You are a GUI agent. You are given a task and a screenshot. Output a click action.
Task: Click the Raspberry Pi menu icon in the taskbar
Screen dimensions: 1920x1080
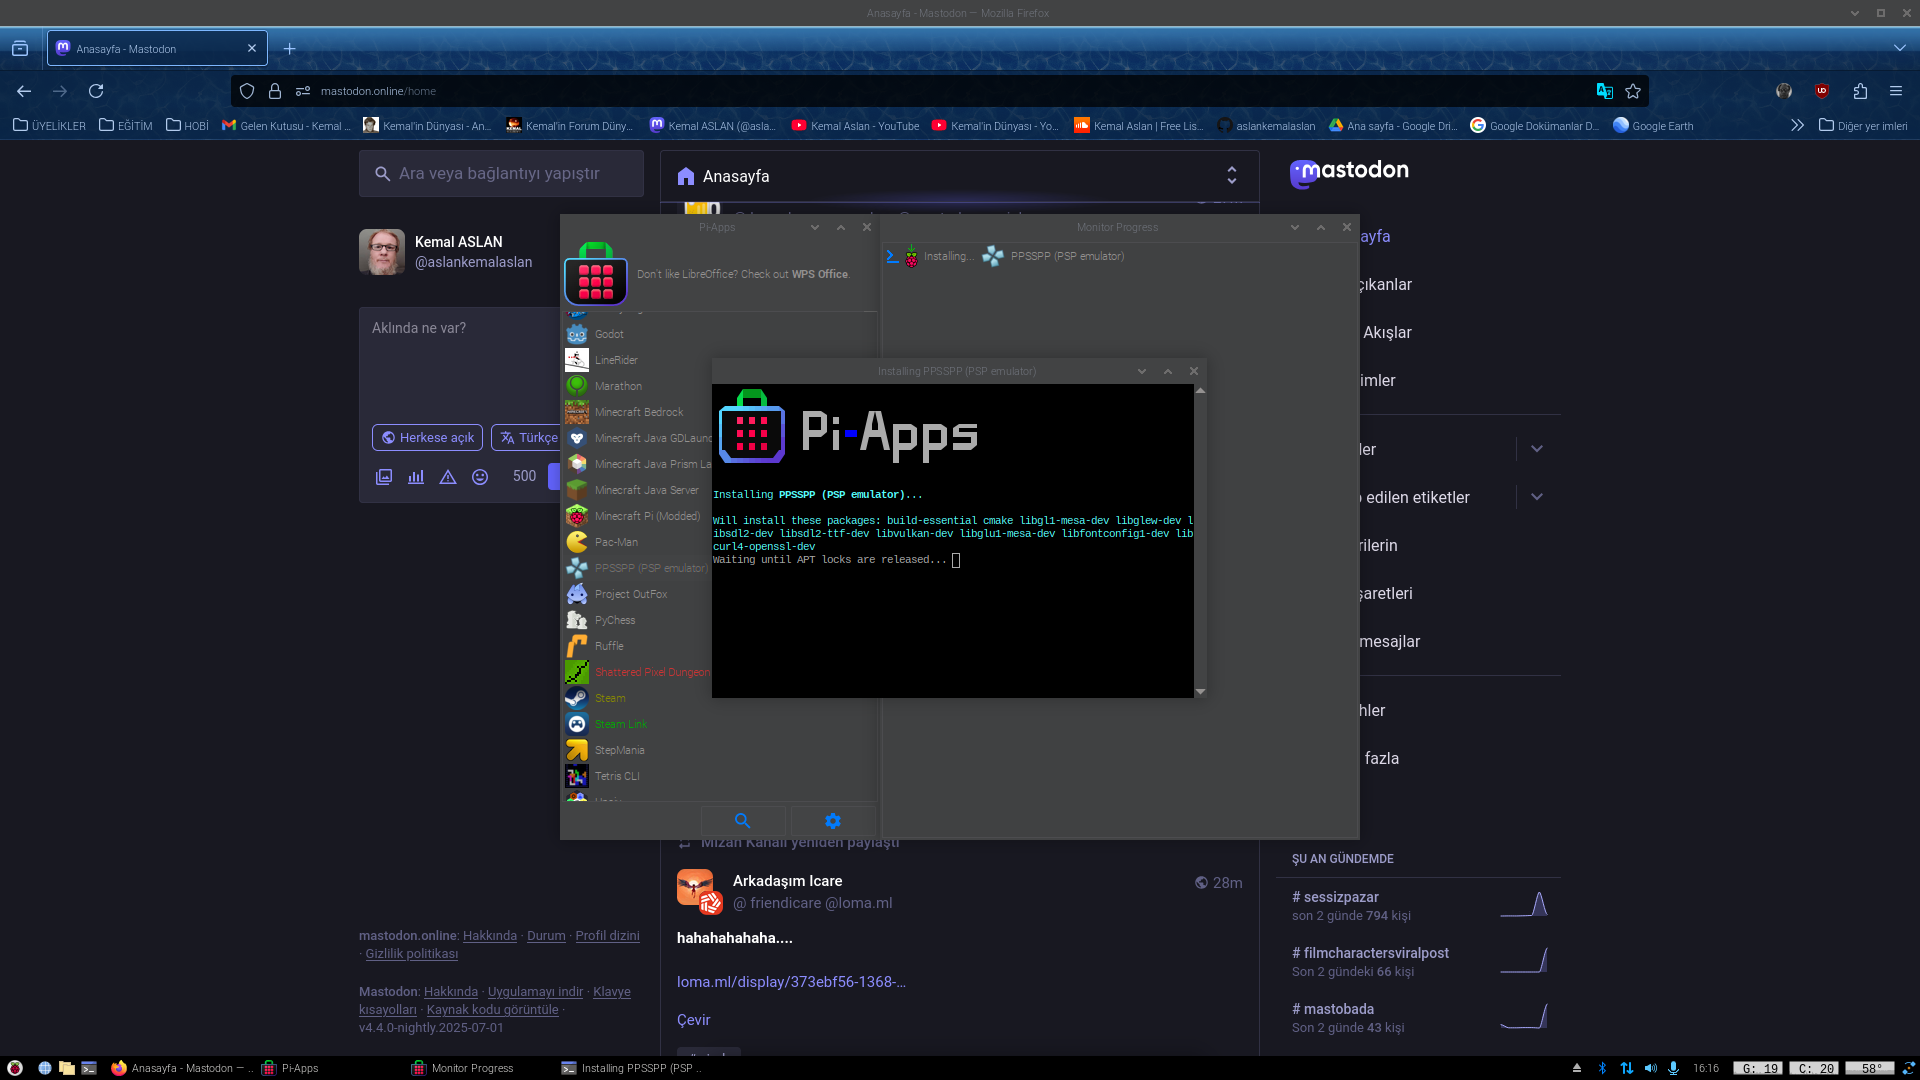[15, 1068]
